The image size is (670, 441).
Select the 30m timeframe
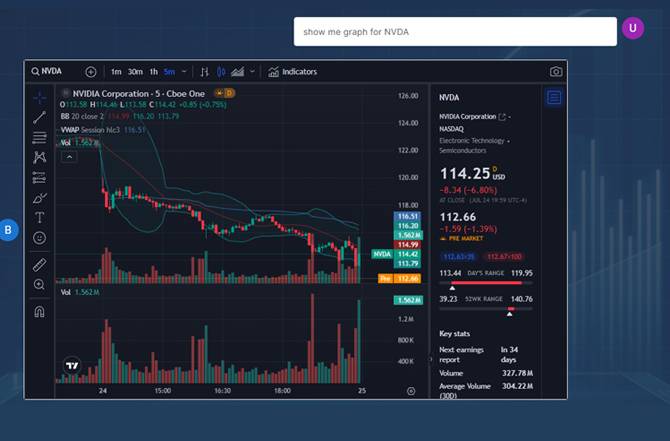pyautogui.click(x=135, y=72)
